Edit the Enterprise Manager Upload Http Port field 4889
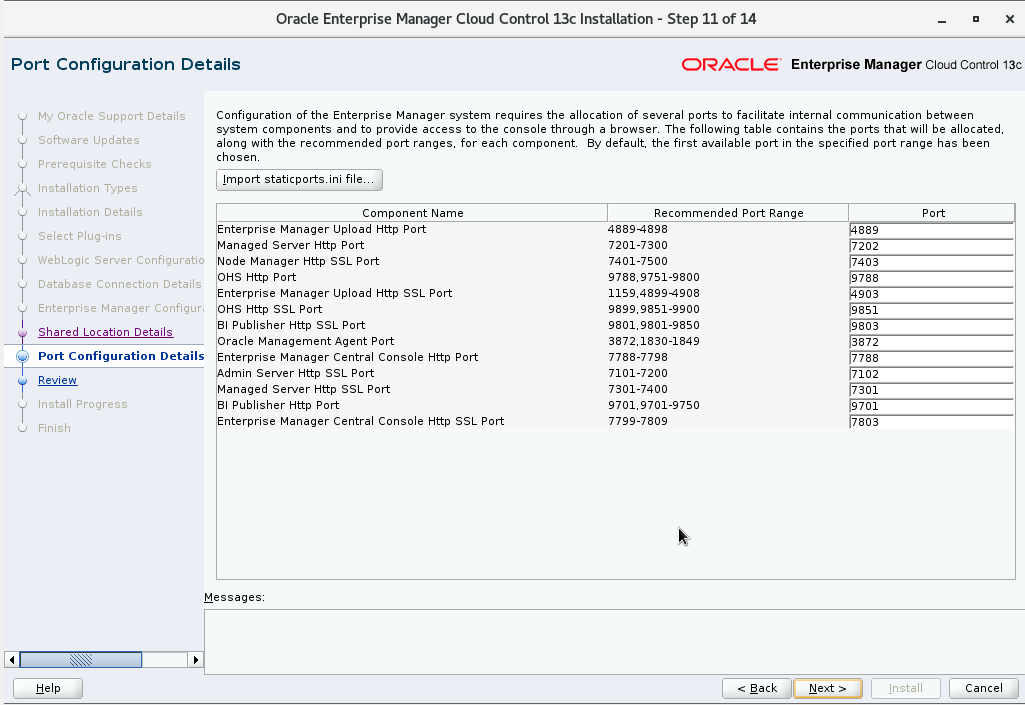1025x705 pixels. pos(932,230)
